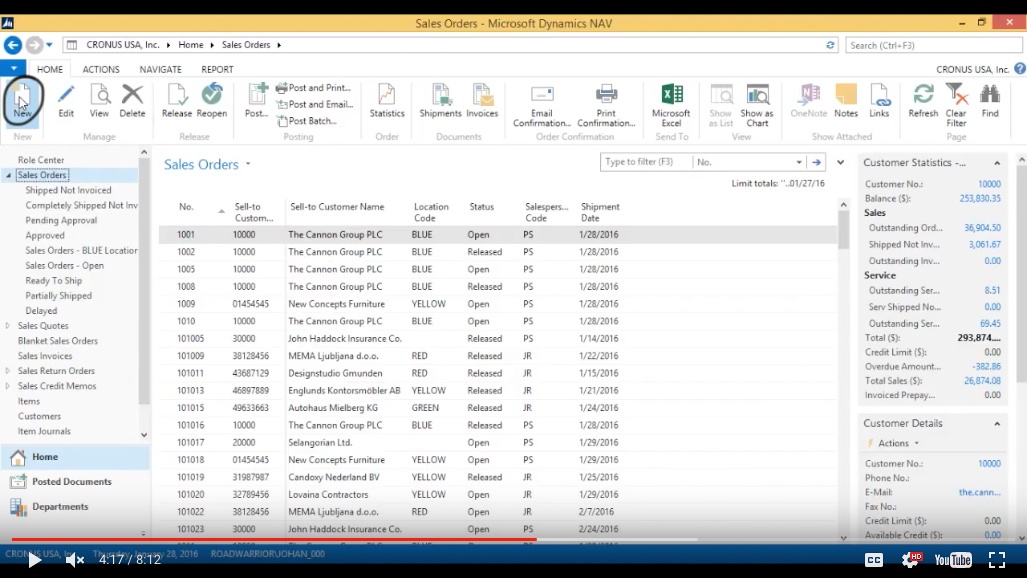
Task: Click the YouTube logo
Action: (x=953, y=560)
